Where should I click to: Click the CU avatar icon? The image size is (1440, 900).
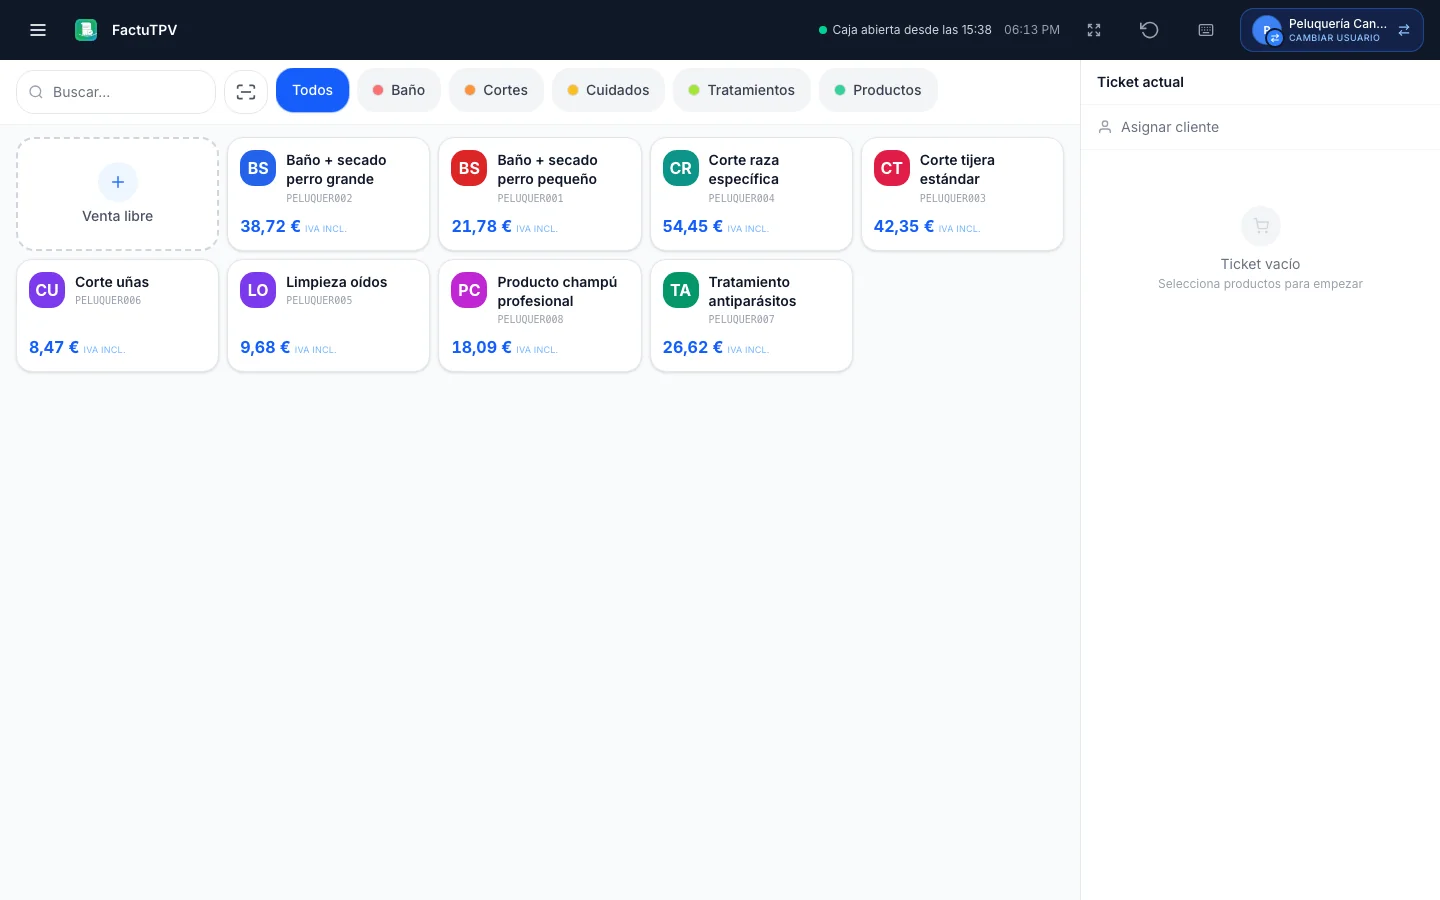tap(47, 290)
